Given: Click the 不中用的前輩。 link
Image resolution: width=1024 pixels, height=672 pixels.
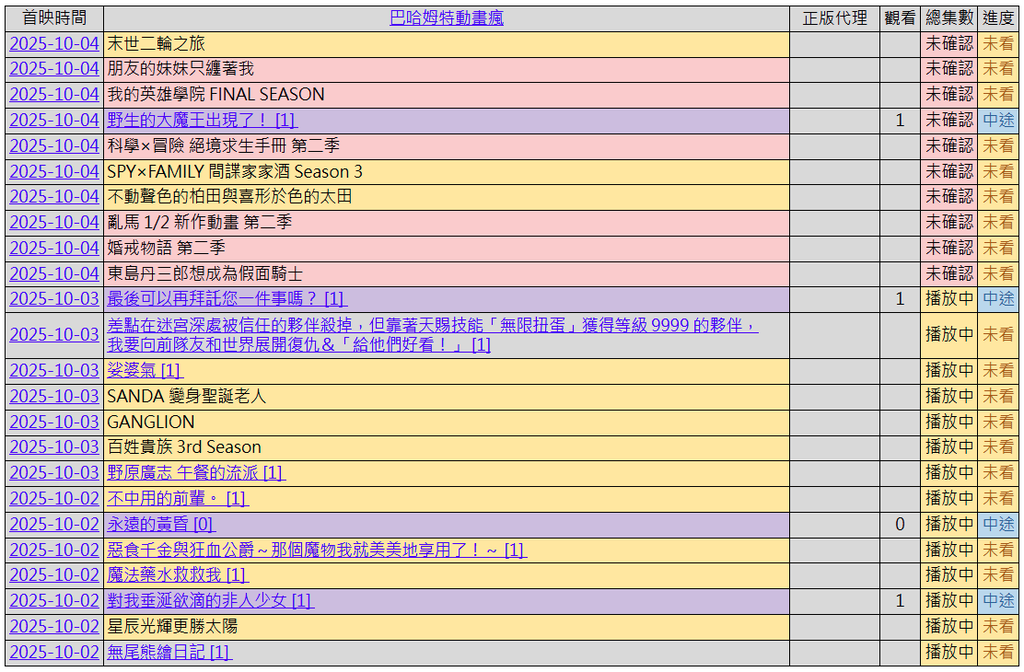Looking at the screenshot, I should pos(177,498).
